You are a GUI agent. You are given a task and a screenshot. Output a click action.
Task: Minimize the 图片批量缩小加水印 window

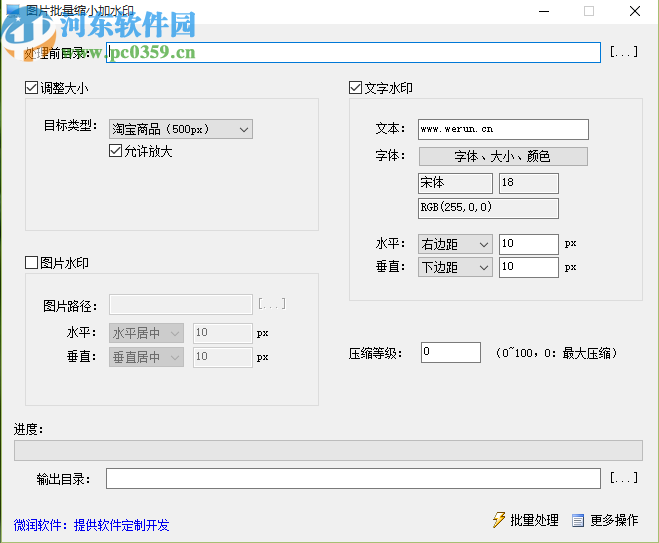[x=544, y=11]
